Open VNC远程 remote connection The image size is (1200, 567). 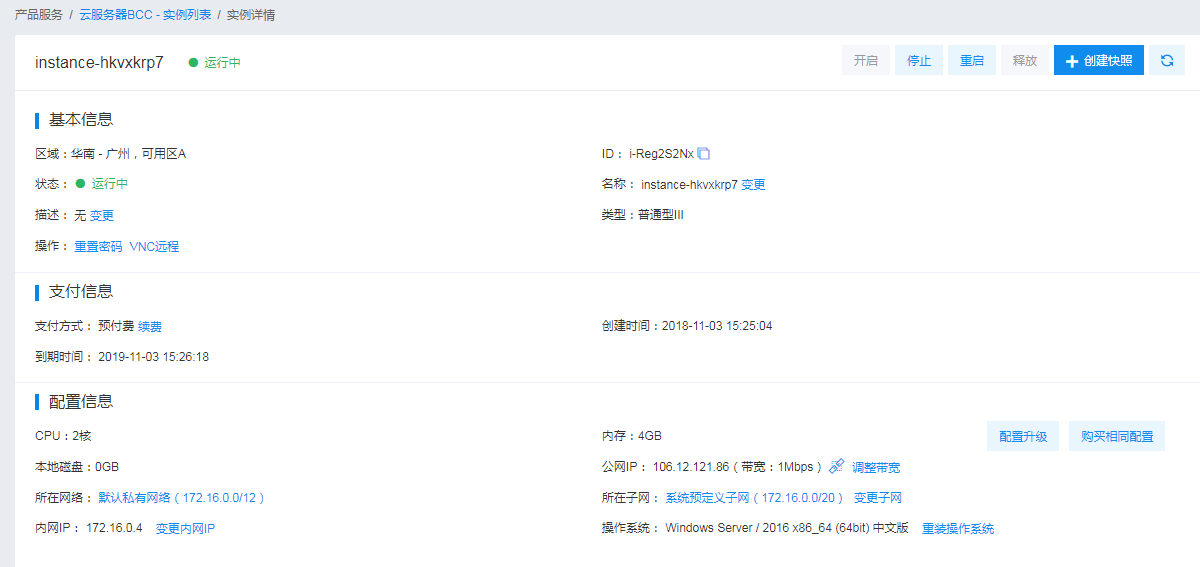click(x=154, y=247)
